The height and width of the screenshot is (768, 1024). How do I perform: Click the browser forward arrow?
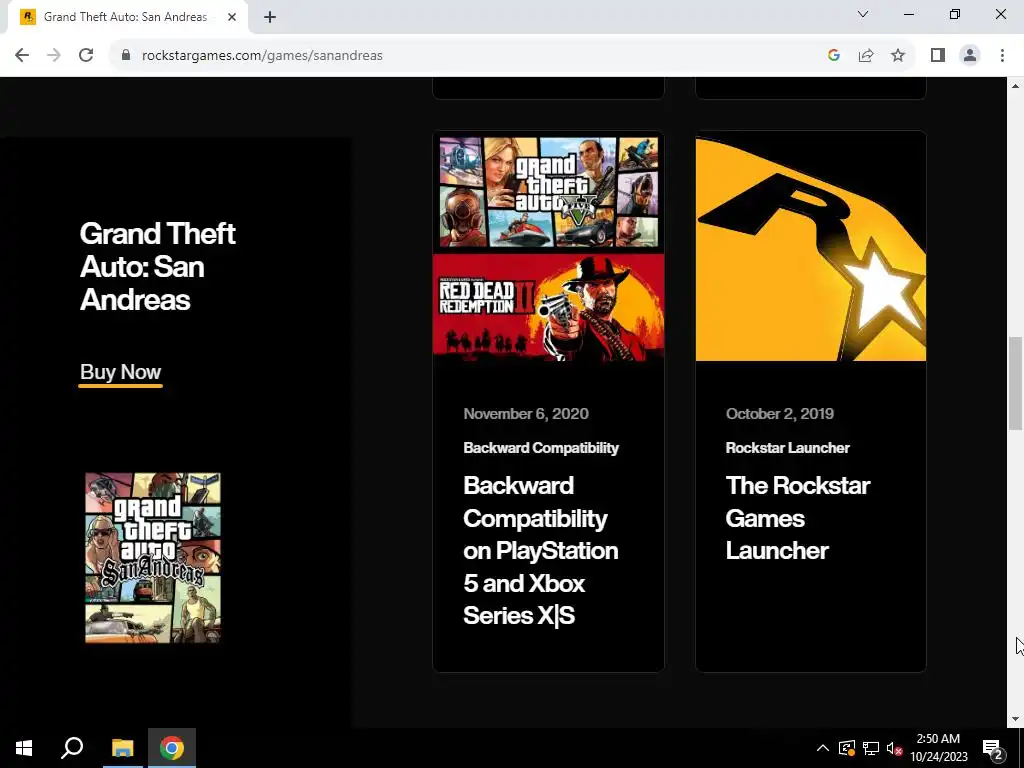(54, 56)
